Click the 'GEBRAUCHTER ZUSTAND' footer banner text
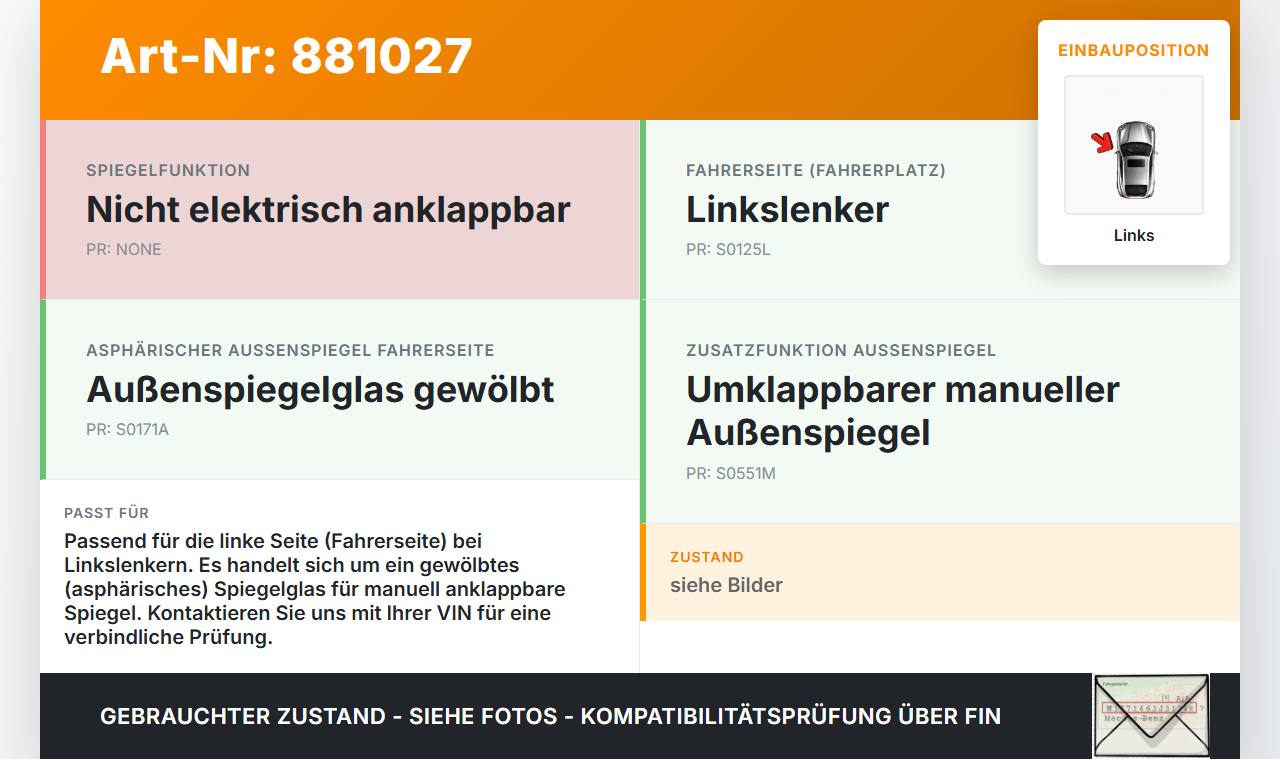1280x760 pixels. click(550, 716)
